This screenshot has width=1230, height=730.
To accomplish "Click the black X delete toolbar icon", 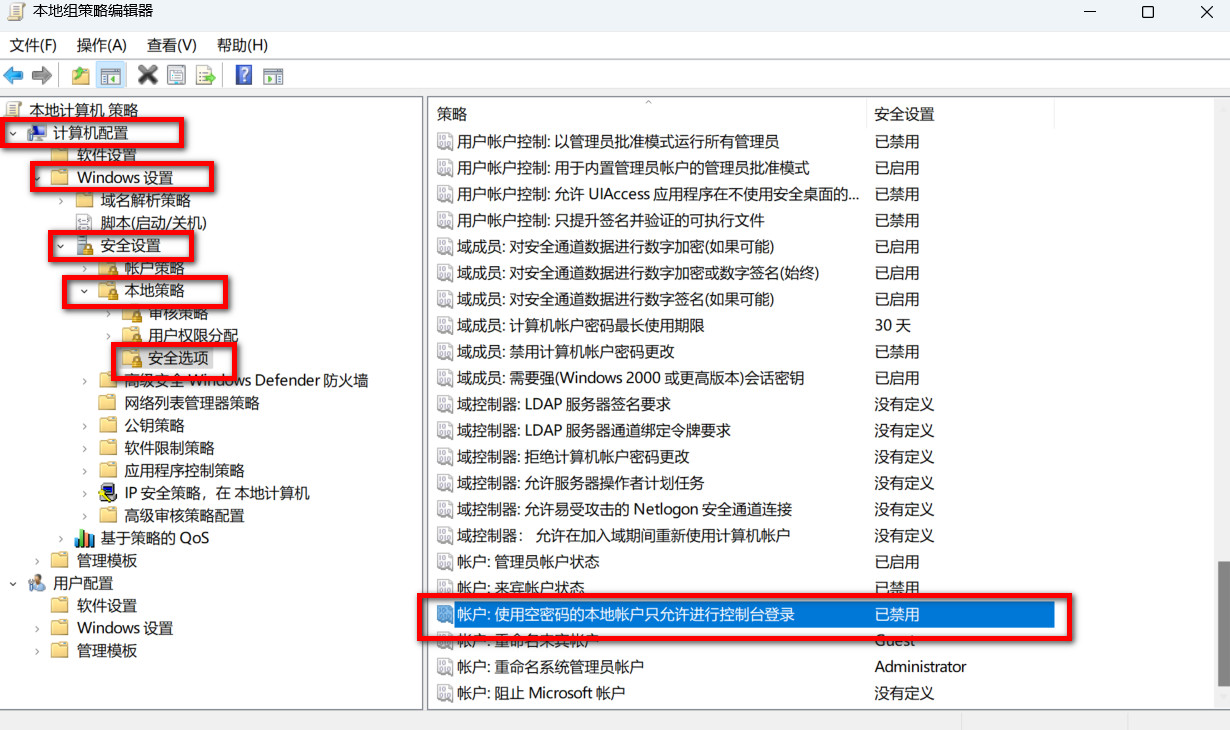I will click(x=148, y=75).
